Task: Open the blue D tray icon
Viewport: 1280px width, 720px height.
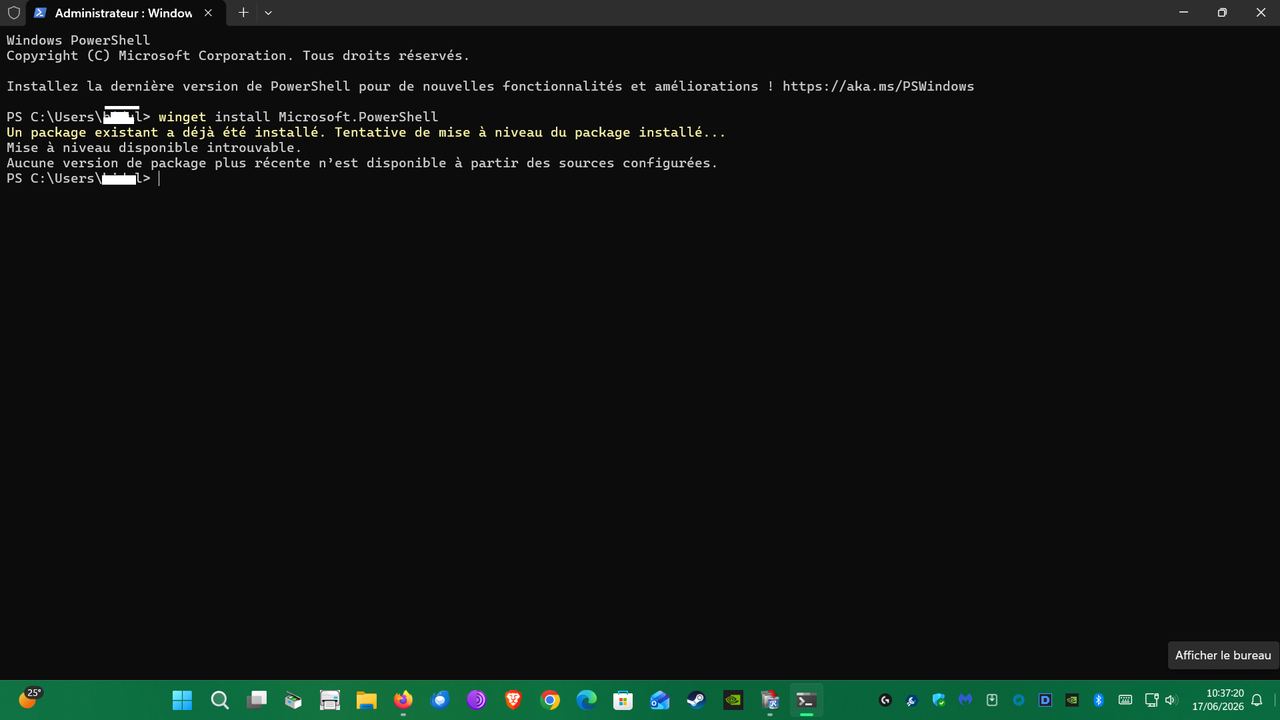Action: (x=1045, y=700)
